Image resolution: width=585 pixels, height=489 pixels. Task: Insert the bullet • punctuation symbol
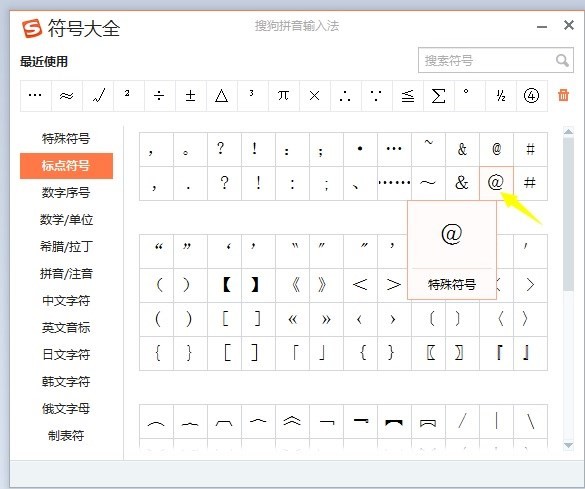[x=360, y=149]
